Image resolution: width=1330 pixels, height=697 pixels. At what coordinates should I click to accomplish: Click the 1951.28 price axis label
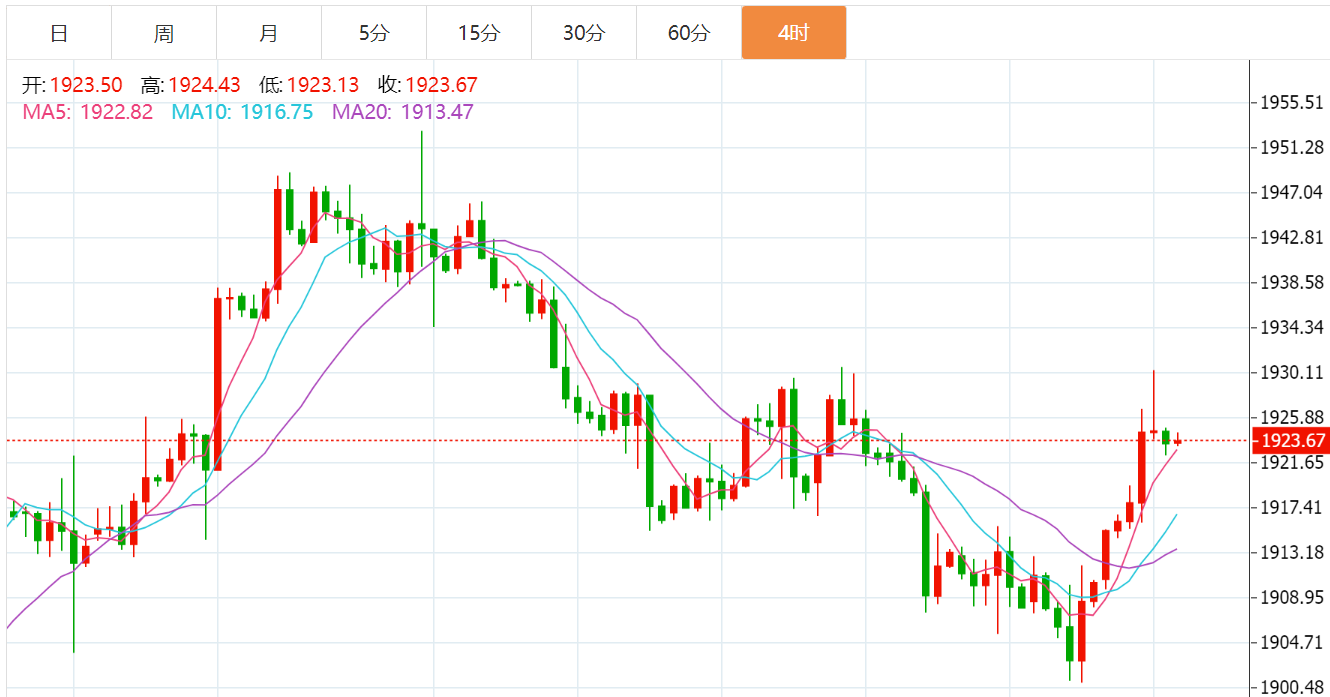click(x=1291, y=148)
